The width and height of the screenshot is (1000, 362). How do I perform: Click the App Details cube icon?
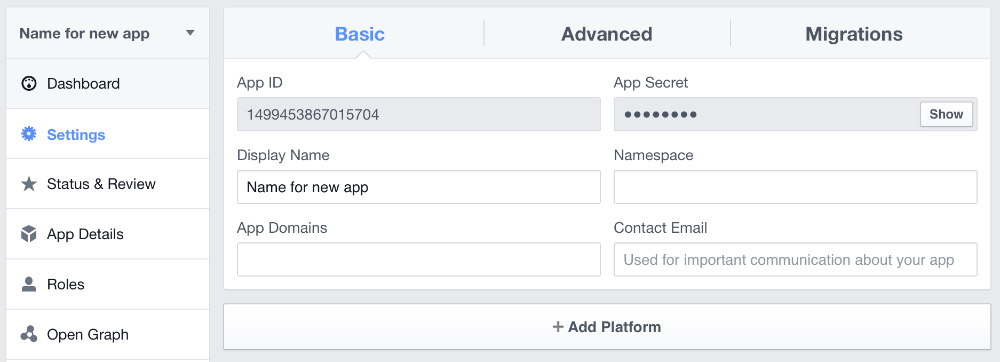(29, 234)
